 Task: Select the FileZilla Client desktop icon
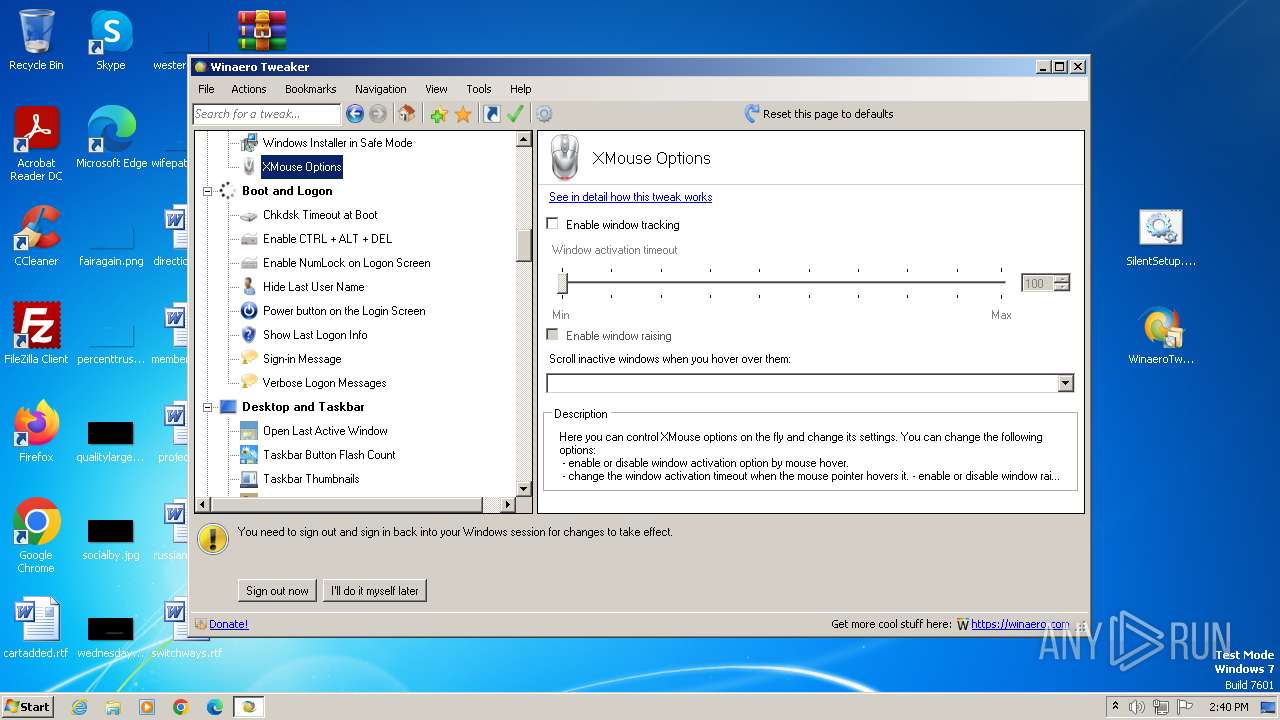36,334
